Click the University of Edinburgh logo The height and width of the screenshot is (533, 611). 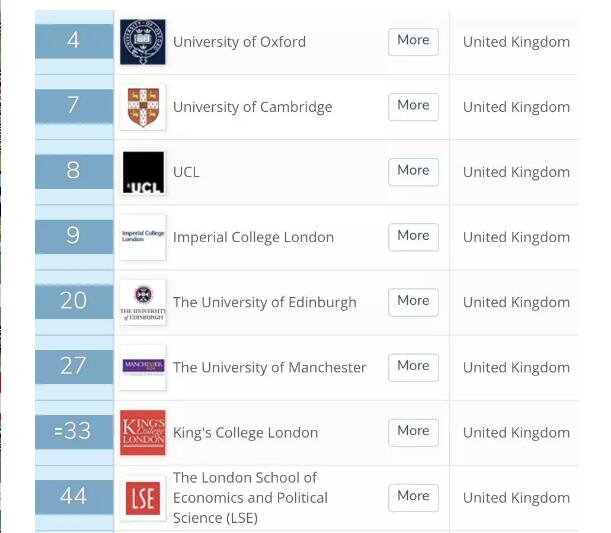point(142,302)
